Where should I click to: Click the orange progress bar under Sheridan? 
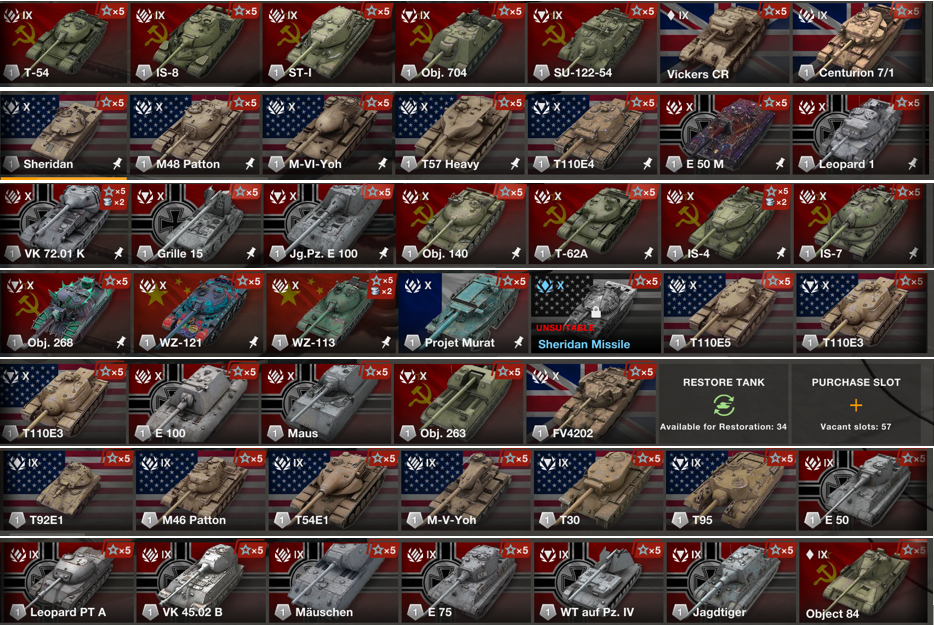point(64,178)
